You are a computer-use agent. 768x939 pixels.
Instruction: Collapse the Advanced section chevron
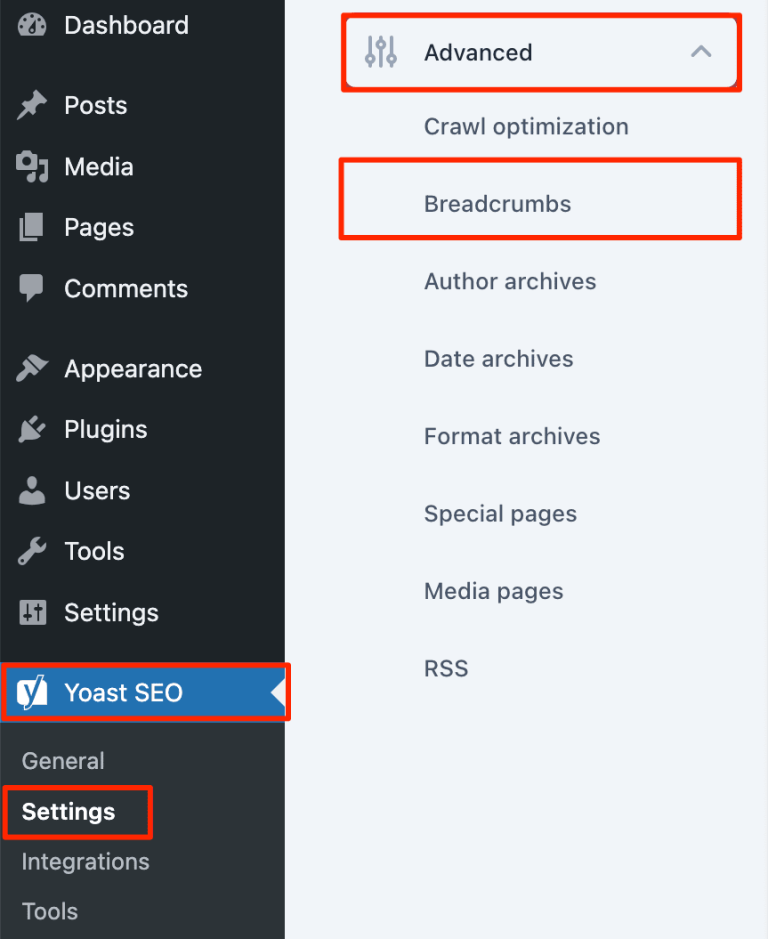tap(702, 52)
